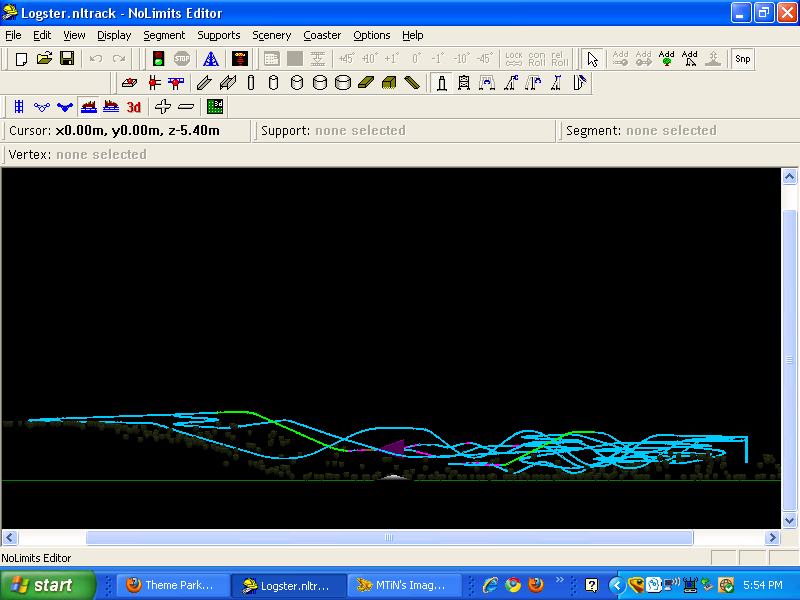Viewport: 800px width, 600px height.
Task: Start the simulator with traffic light icon
Action: click(x=158, y=59)
